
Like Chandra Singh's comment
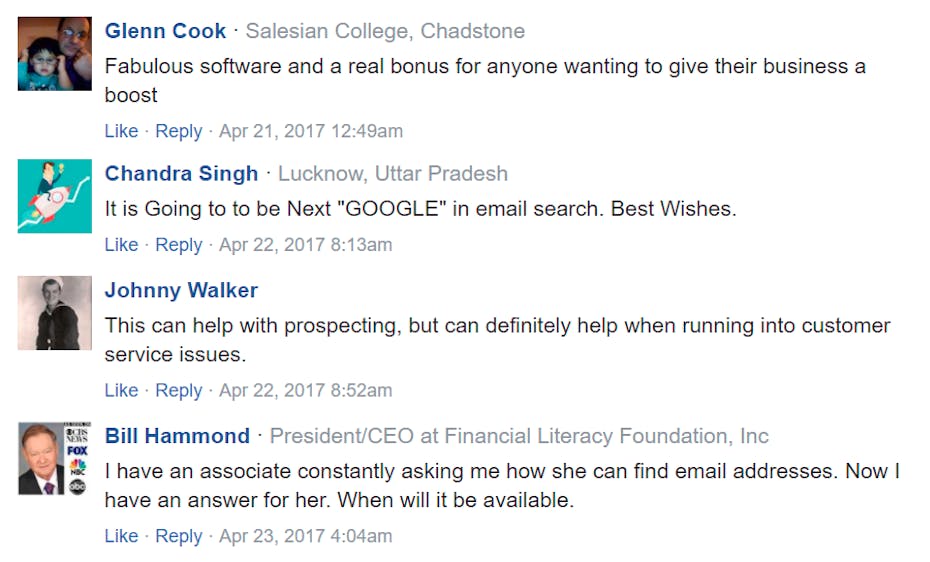point(121,244)
